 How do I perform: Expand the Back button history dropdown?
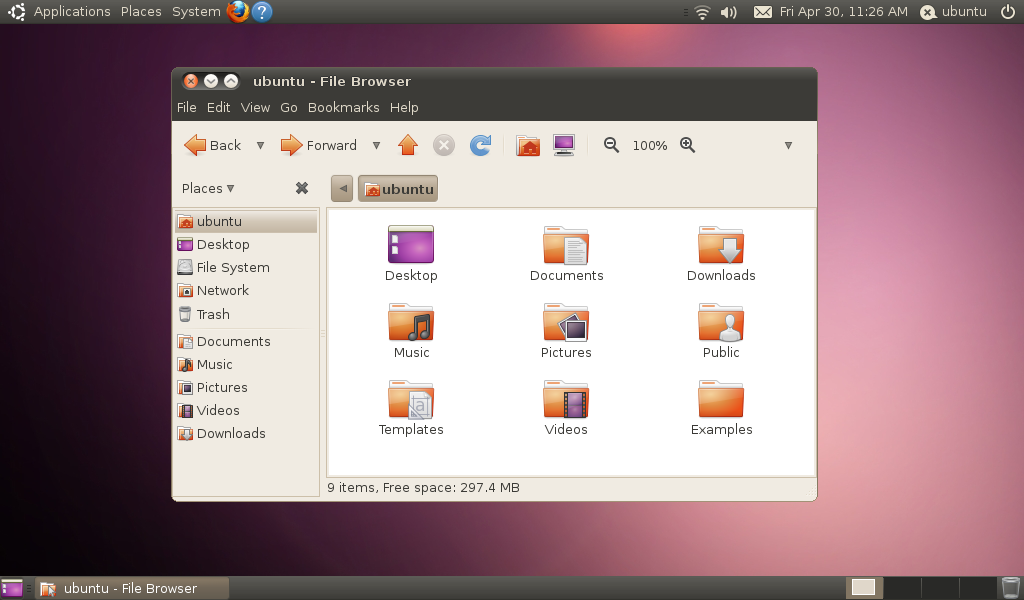tap(260, 145)
